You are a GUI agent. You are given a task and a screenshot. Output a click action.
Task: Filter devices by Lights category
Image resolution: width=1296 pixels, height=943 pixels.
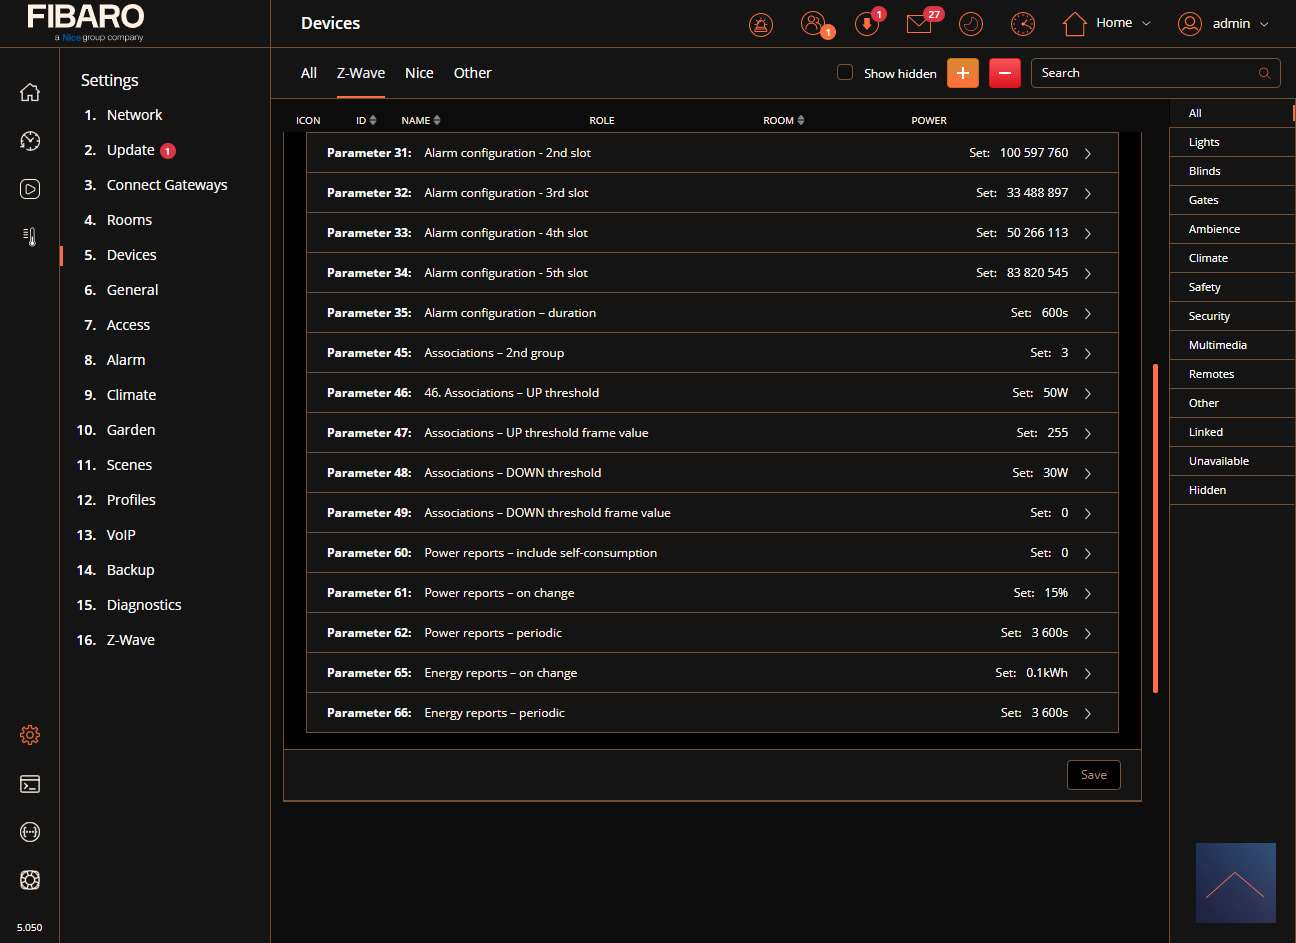click(x=1204, y=142)
